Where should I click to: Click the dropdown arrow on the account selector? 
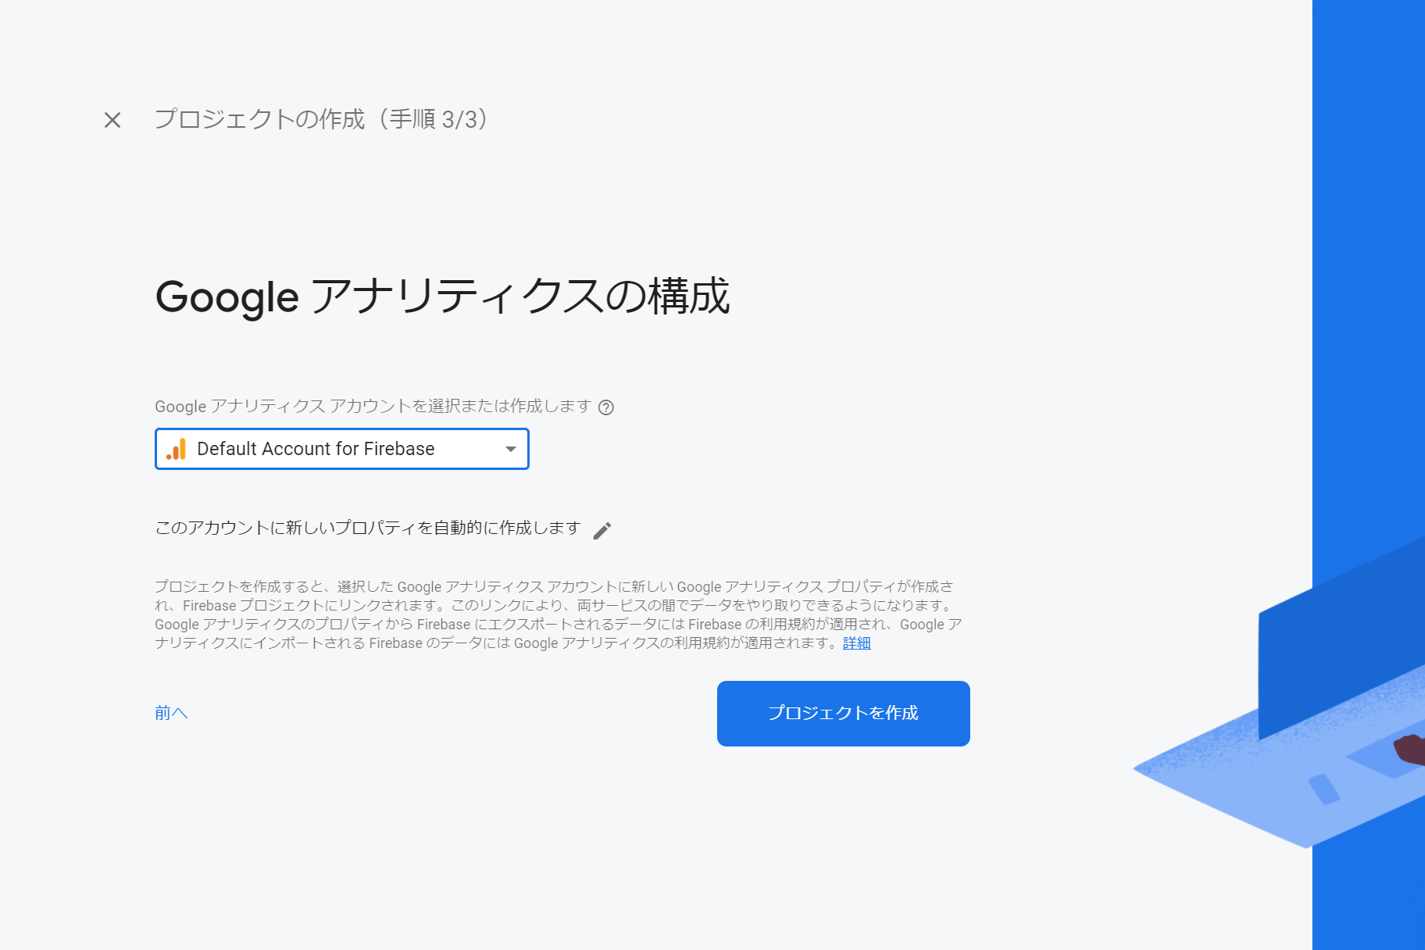click(x=511, y=449)
